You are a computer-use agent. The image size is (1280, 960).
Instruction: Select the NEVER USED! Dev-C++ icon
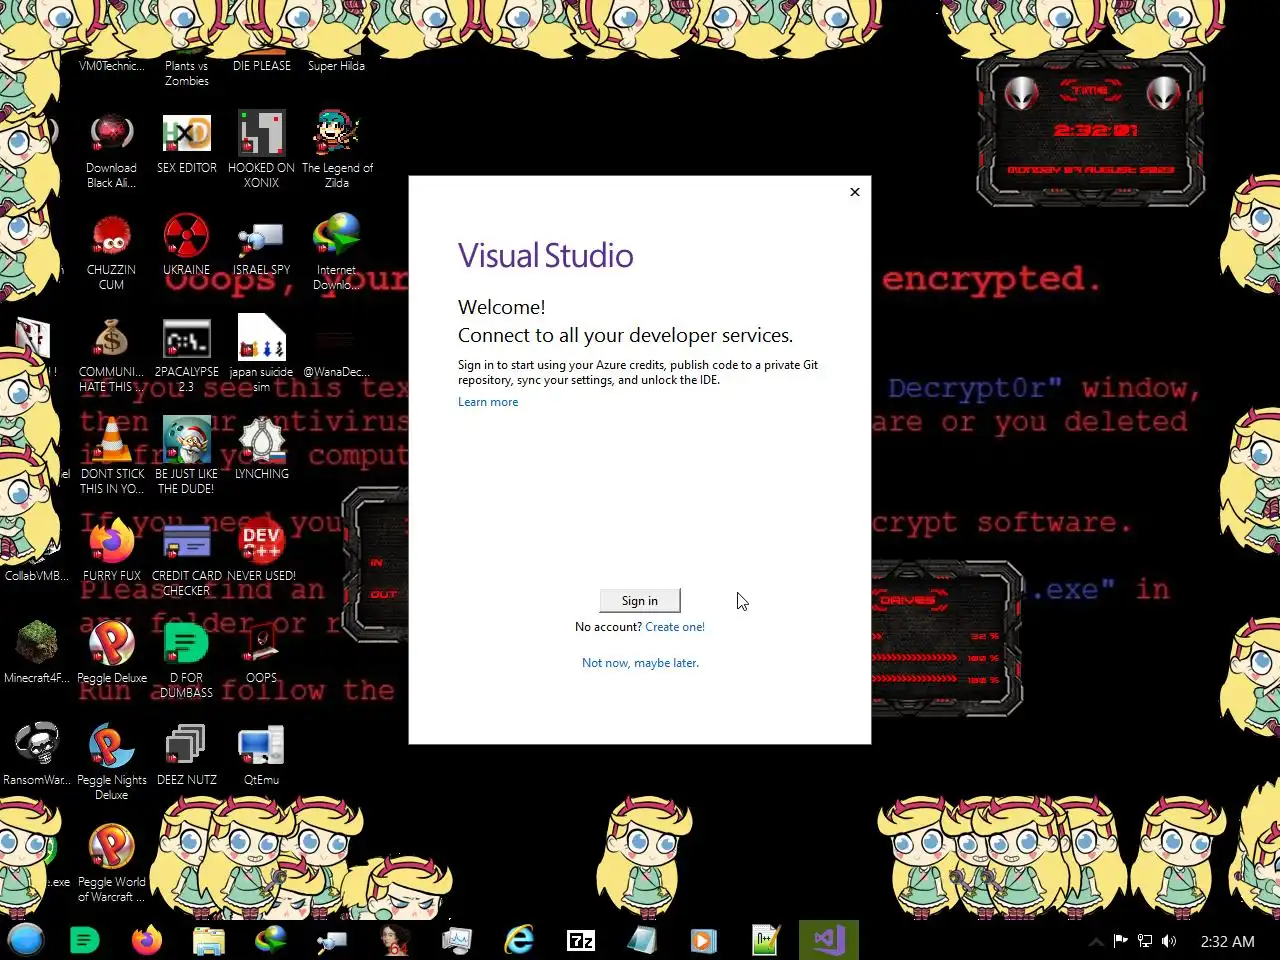pyautogui.click(x=261, y=551)
